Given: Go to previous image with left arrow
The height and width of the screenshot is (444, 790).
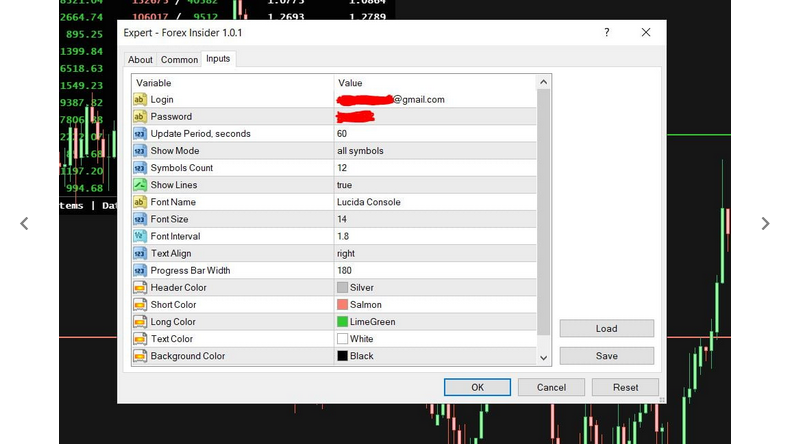Looking at the screenshot, I should click(24, 223).
